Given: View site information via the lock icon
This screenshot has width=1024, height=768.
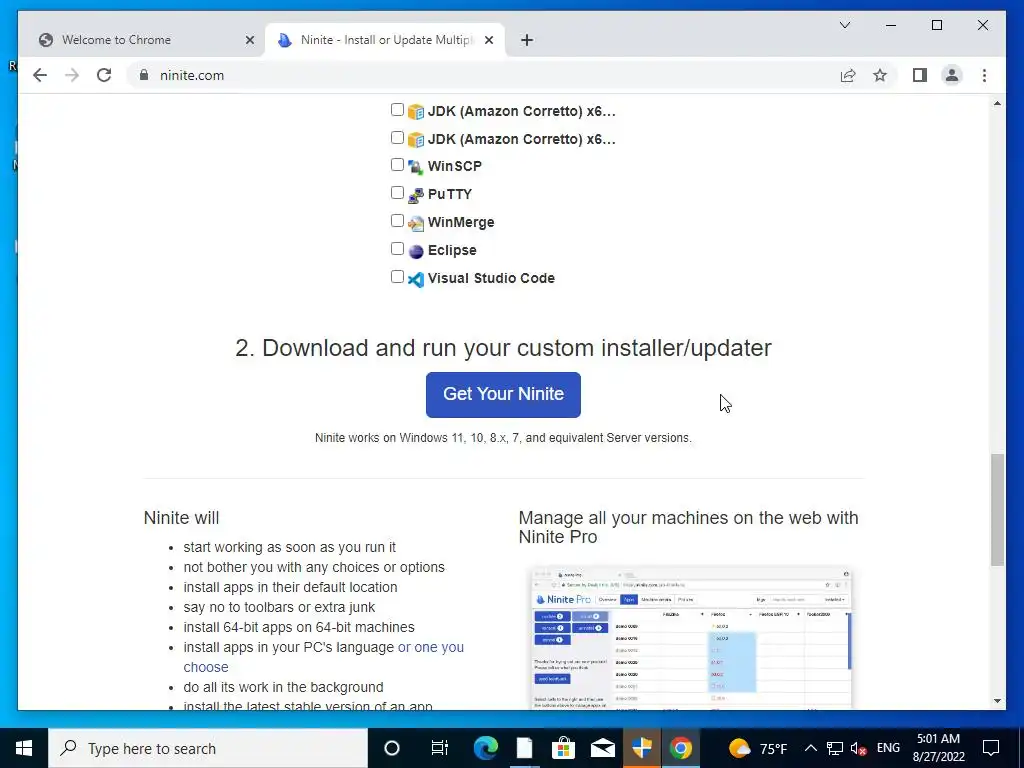Looking at the screenshot, I should (x=144, y=75).
